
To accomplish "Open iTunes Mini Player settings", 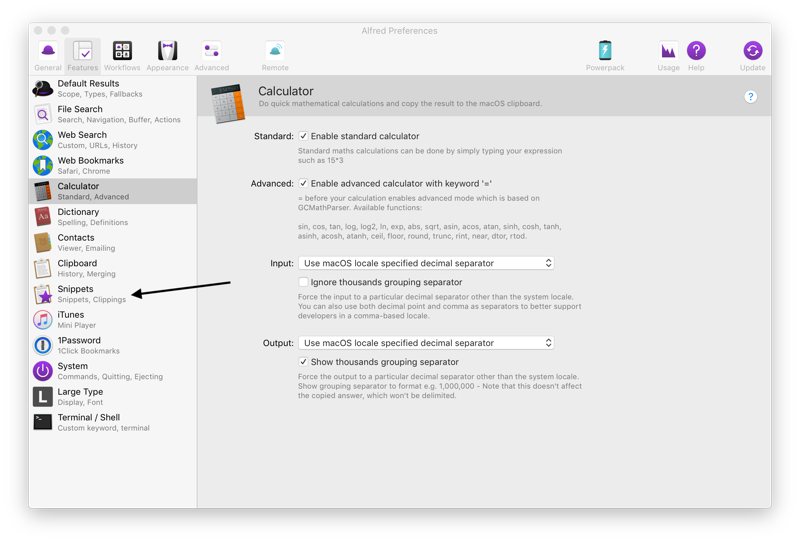I will pyautogui.click(x=113, y=319).
